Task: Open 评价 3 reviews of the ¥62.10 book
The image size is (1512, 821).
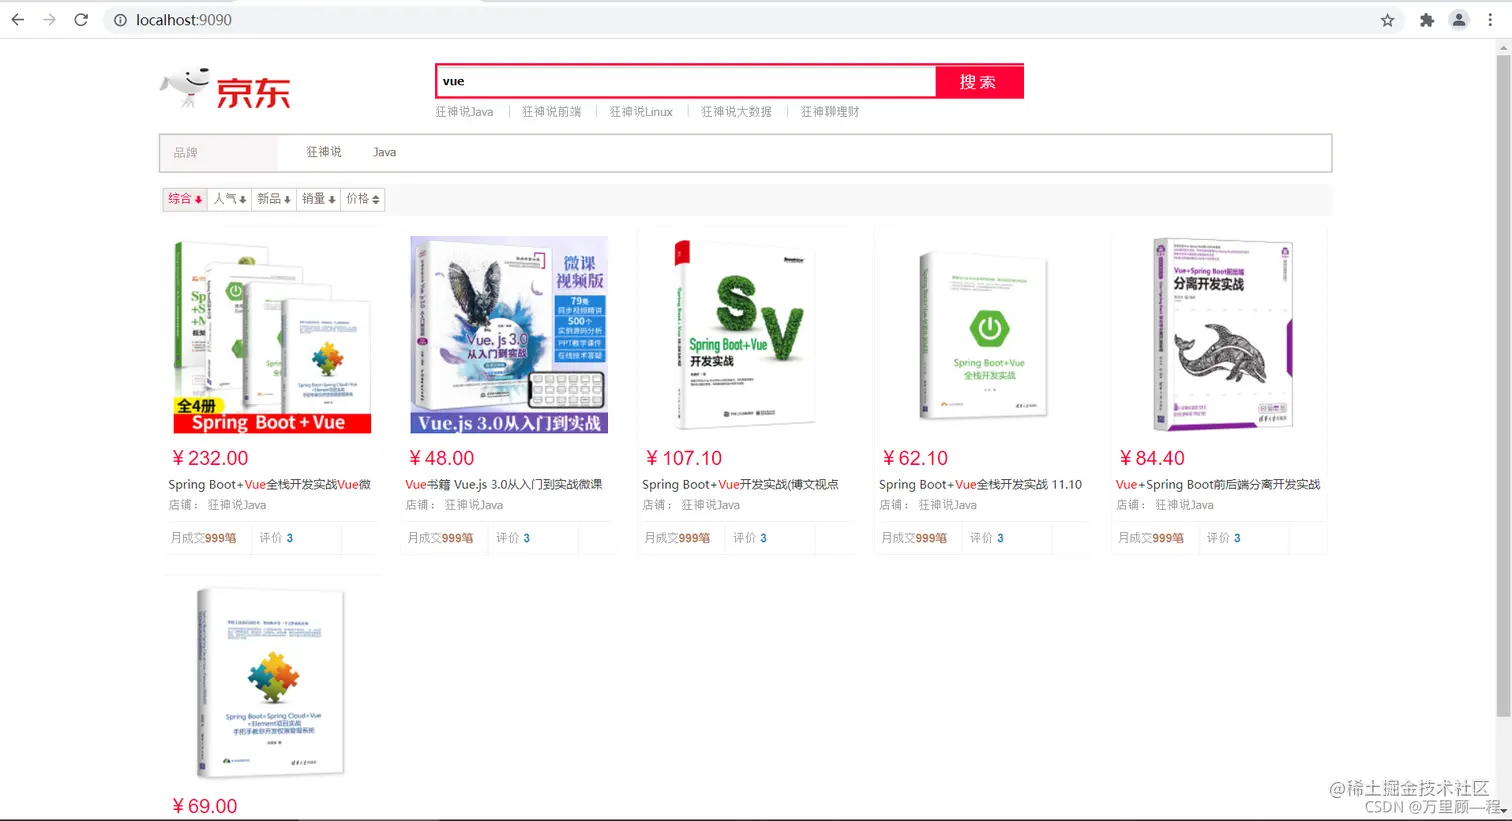Action: (x=987, y=538)
